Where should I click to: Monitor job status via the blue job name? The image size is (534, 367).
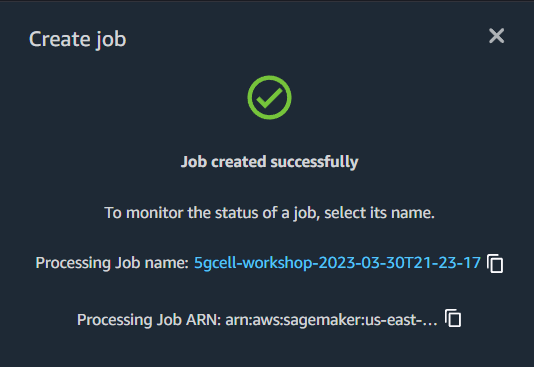(337, 263)
